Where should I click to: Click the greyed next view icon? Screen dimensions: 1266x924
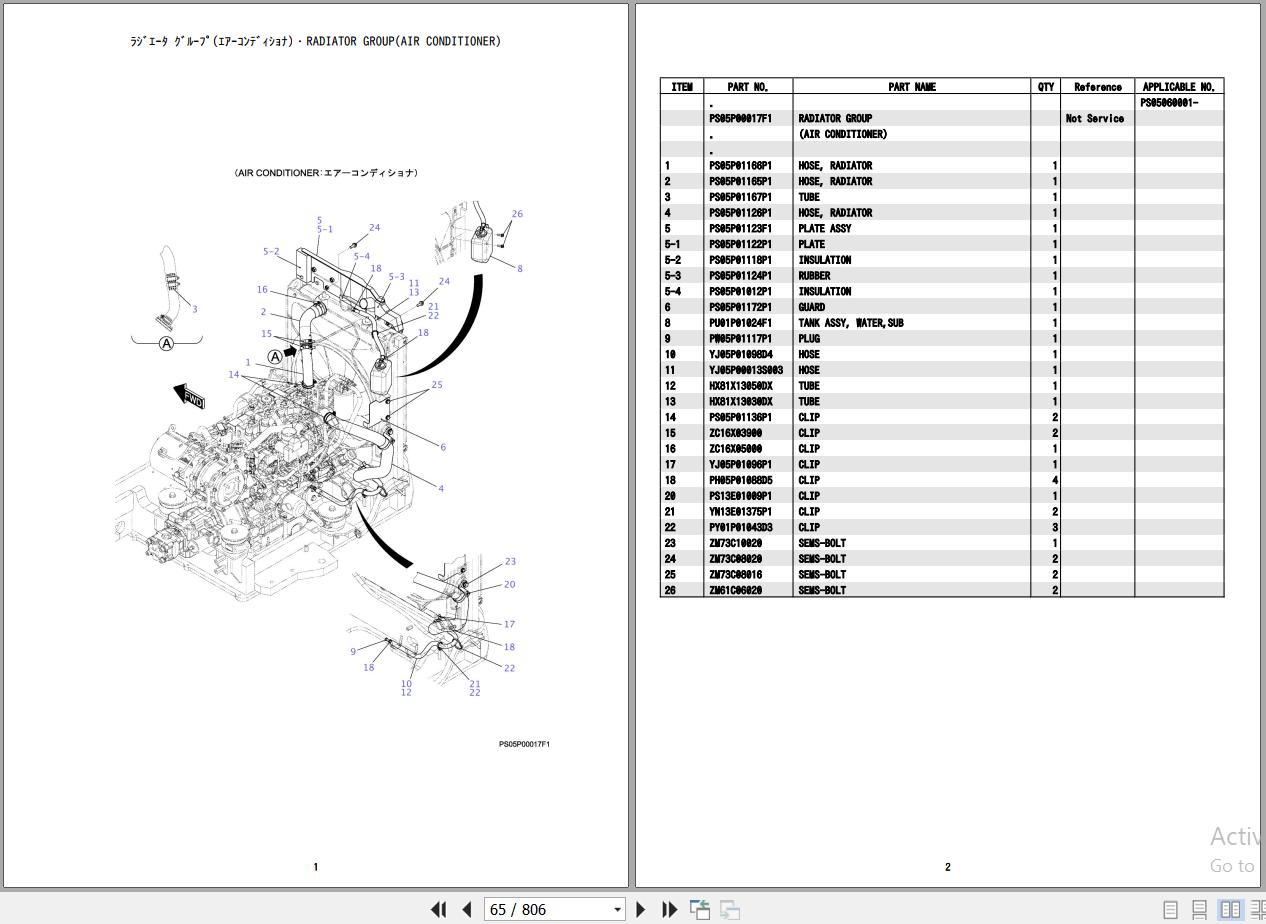(x=730, y=909)
